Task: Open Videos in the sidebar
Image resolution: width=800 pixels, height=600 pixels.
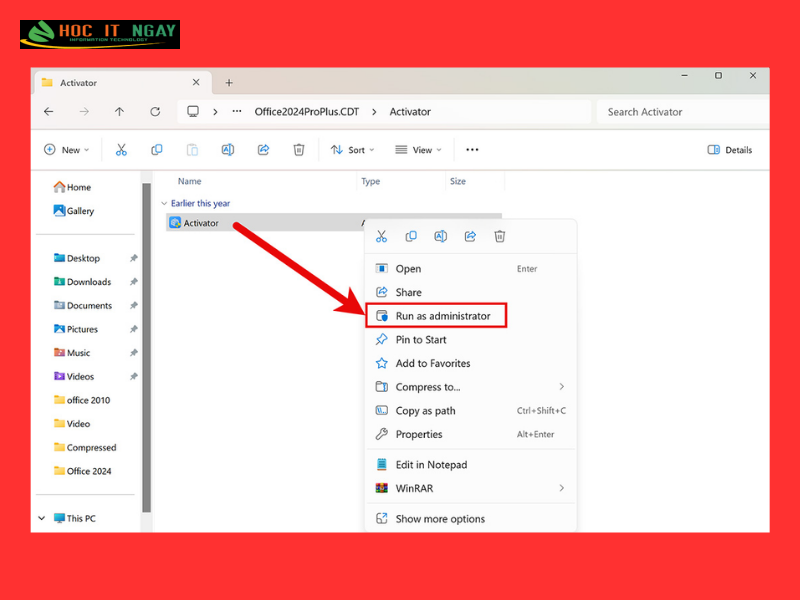Action: [74, 377]
